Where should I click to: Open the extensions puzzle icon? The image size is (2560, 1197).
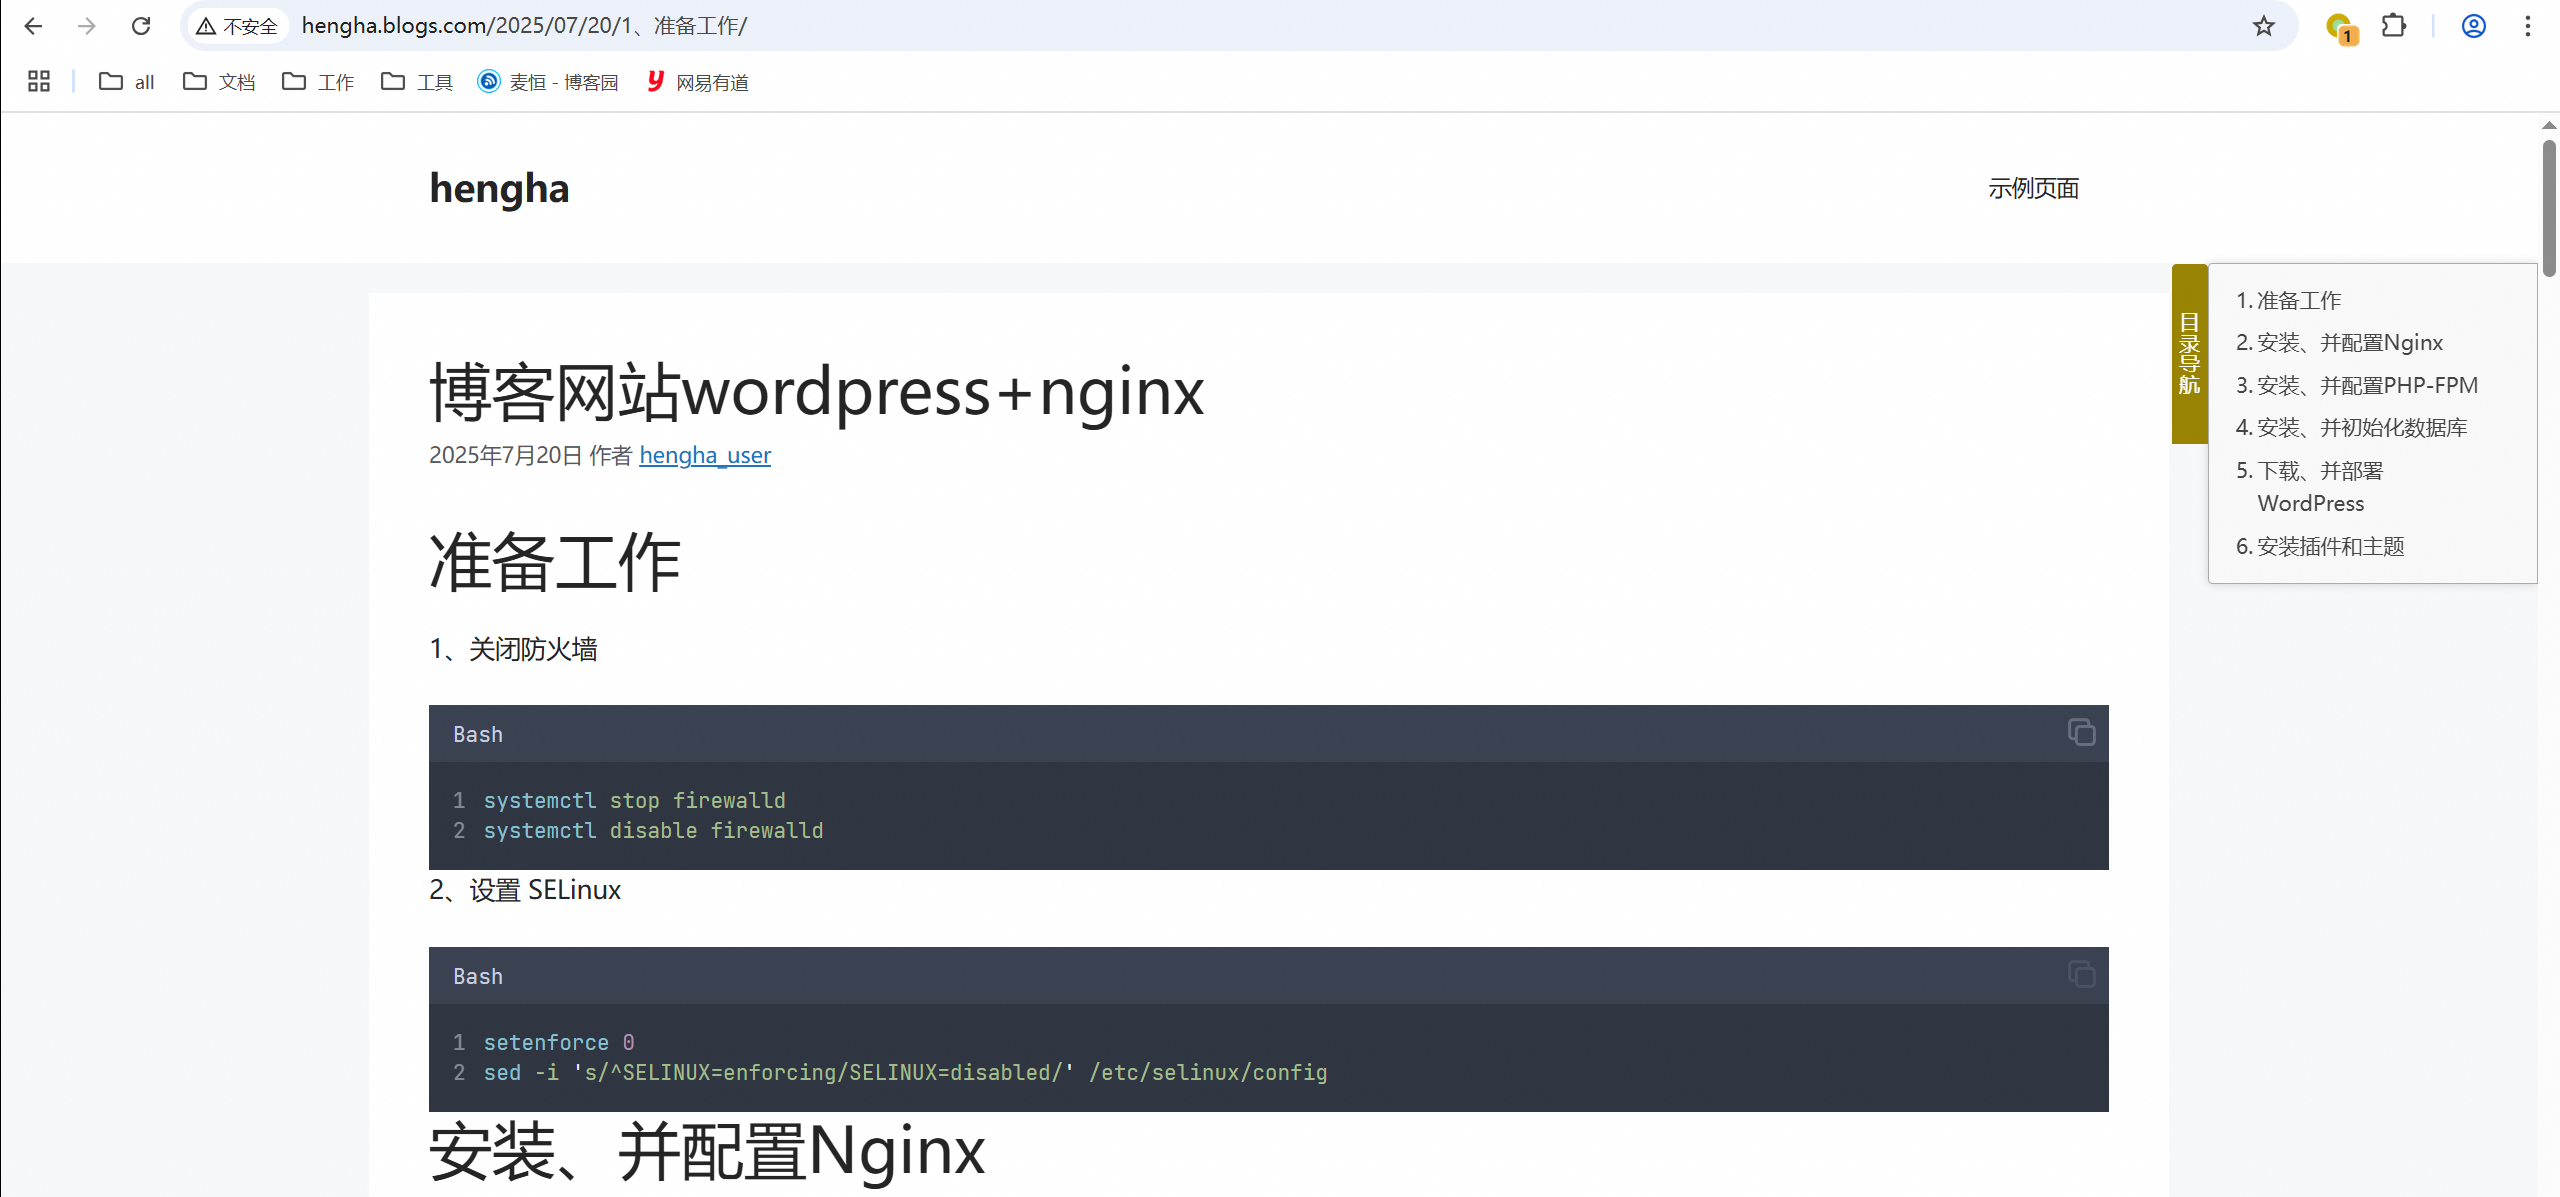[x=2394, y=26]
